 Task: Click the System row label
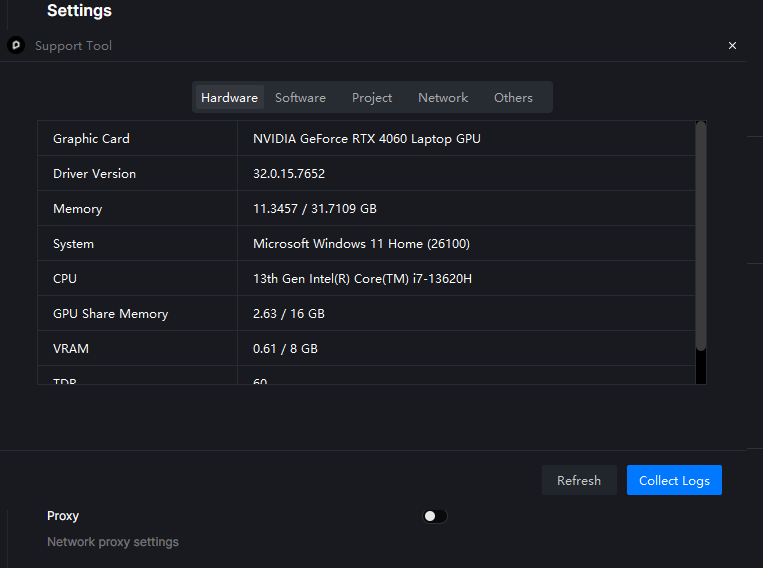click(x=73, y=244)
